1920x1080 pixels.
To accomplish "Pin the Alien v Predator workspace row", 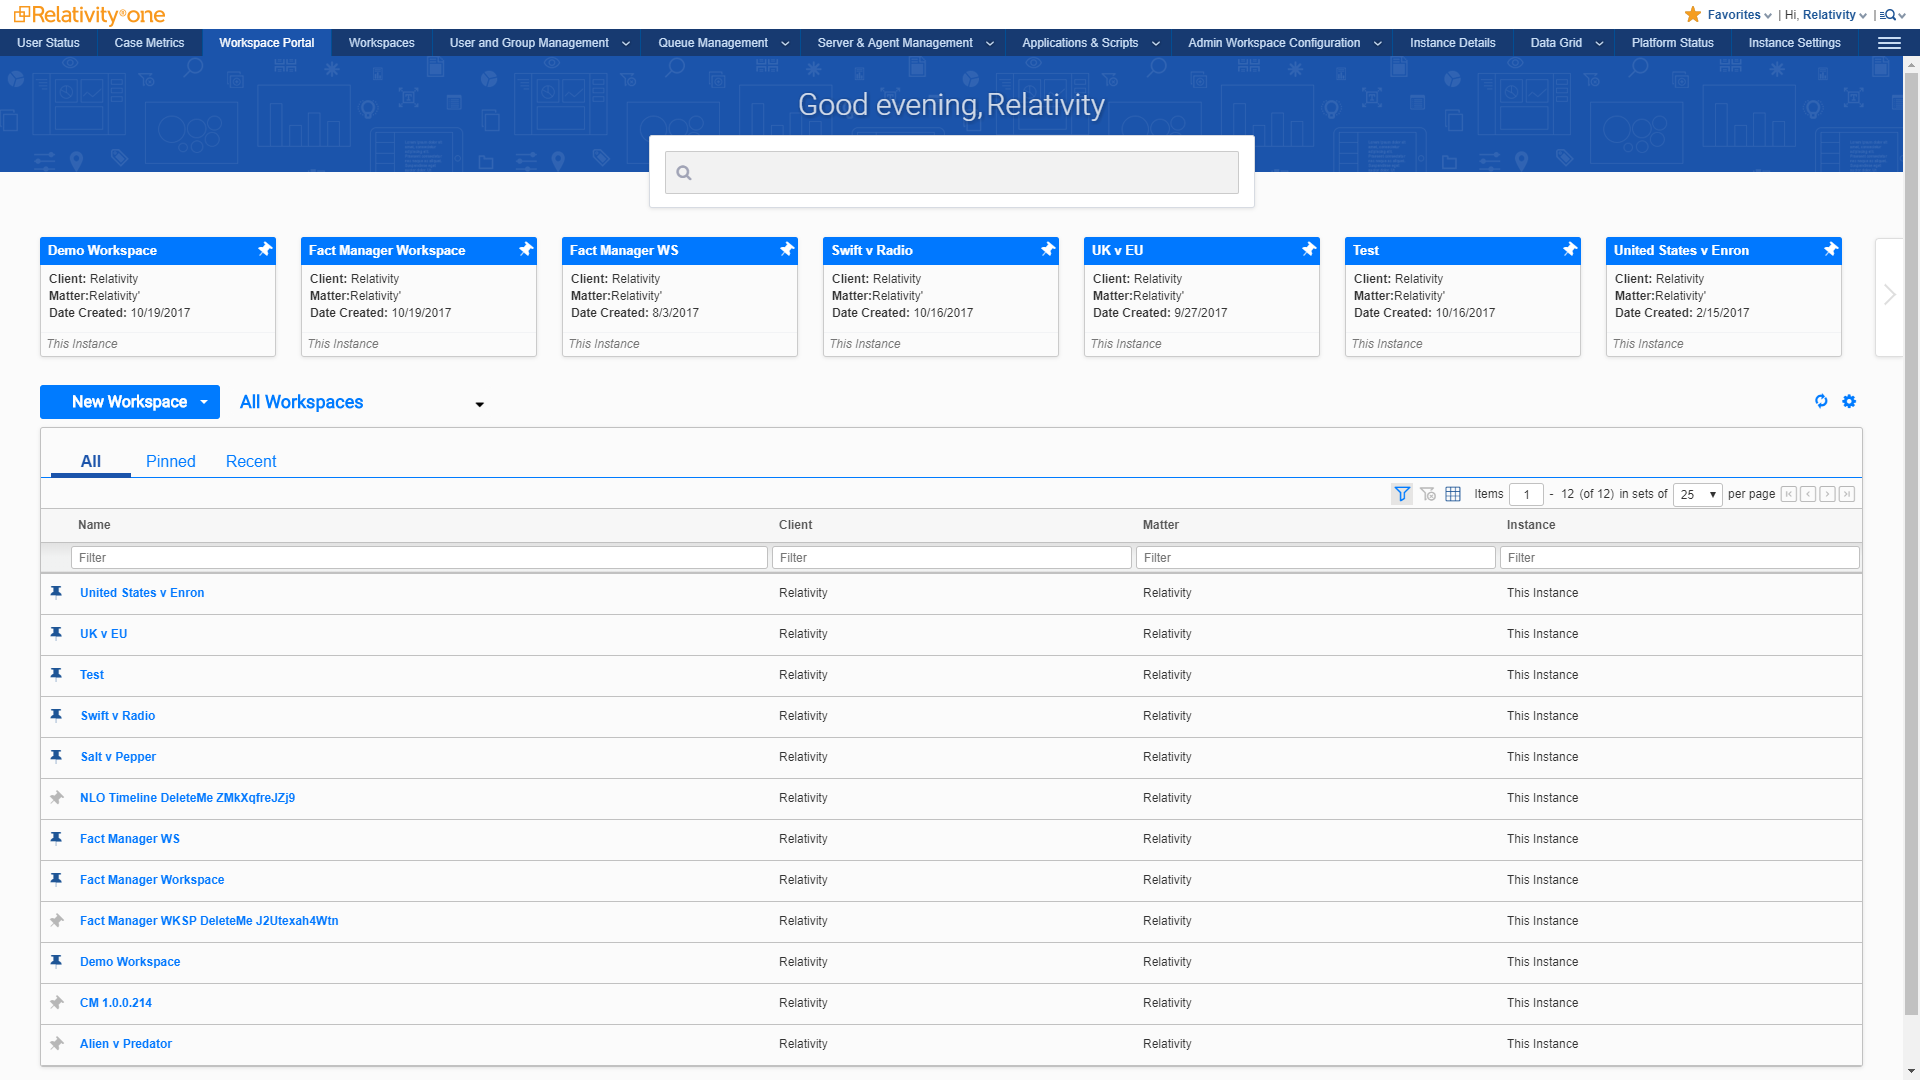I will [57, 1044].
